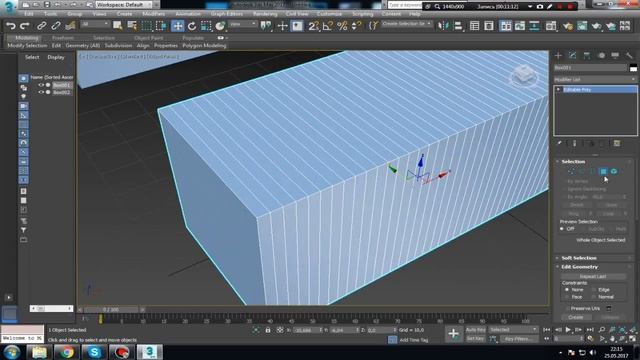Select Edge constraint radio button

pos(594,290)
